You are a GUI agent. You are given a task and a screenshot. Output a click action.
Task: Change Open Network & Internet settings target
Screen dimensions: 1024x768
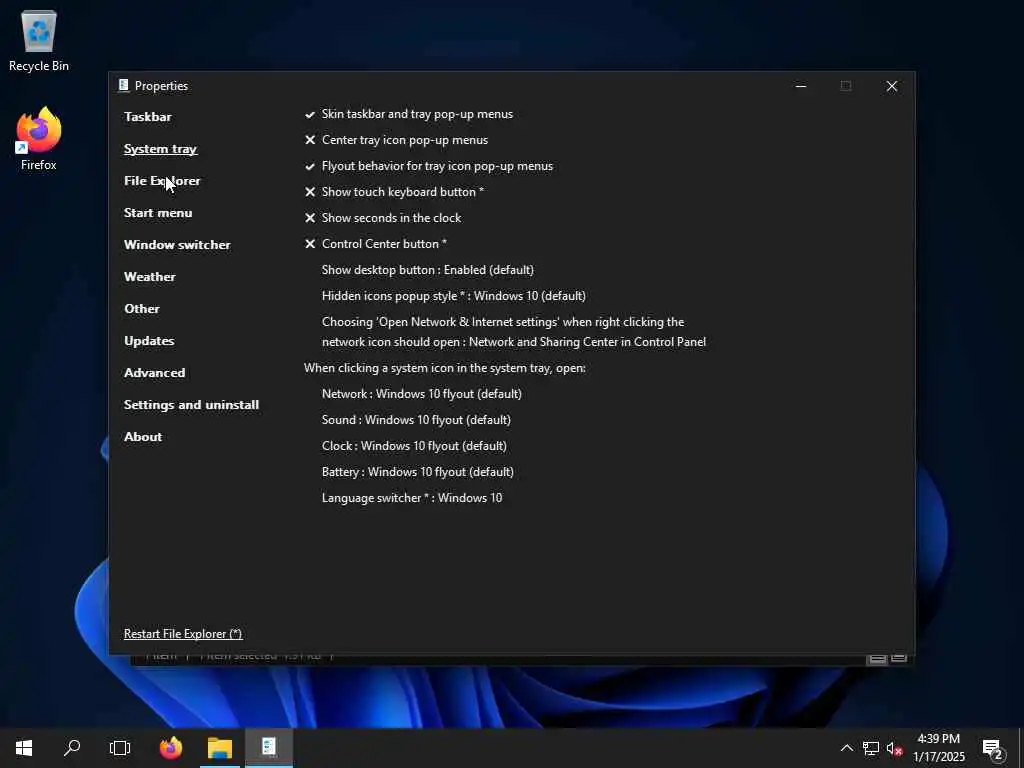(514, 332)
